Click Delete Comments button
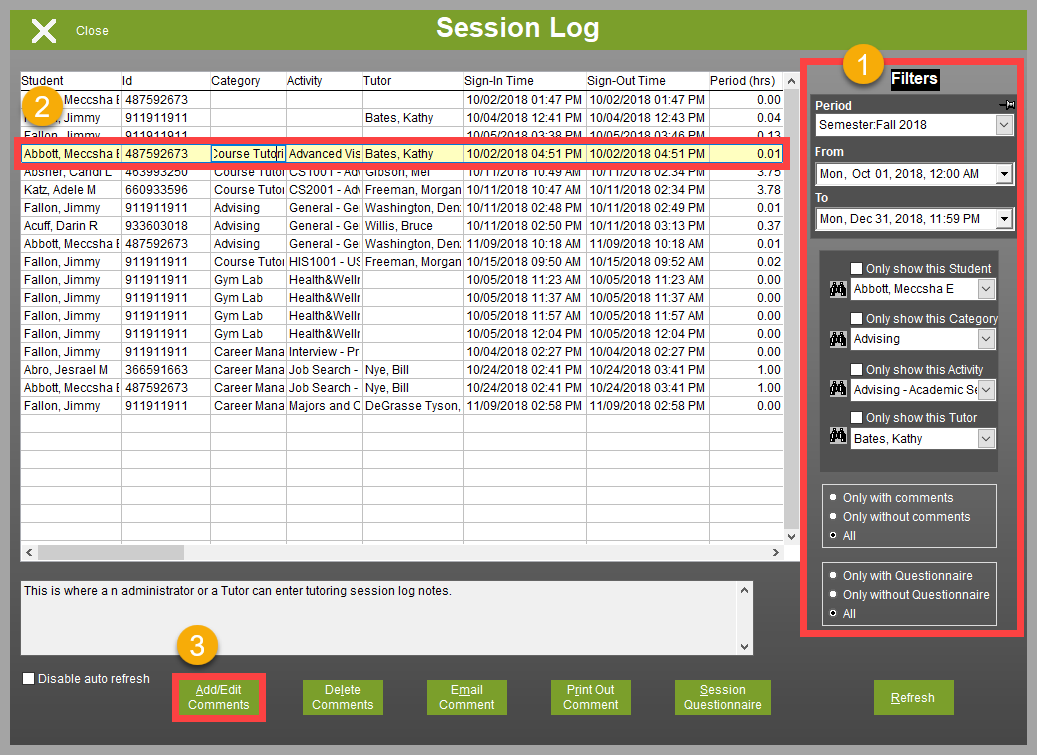Viewport: 1037px width, 755px height. point(343,697)
